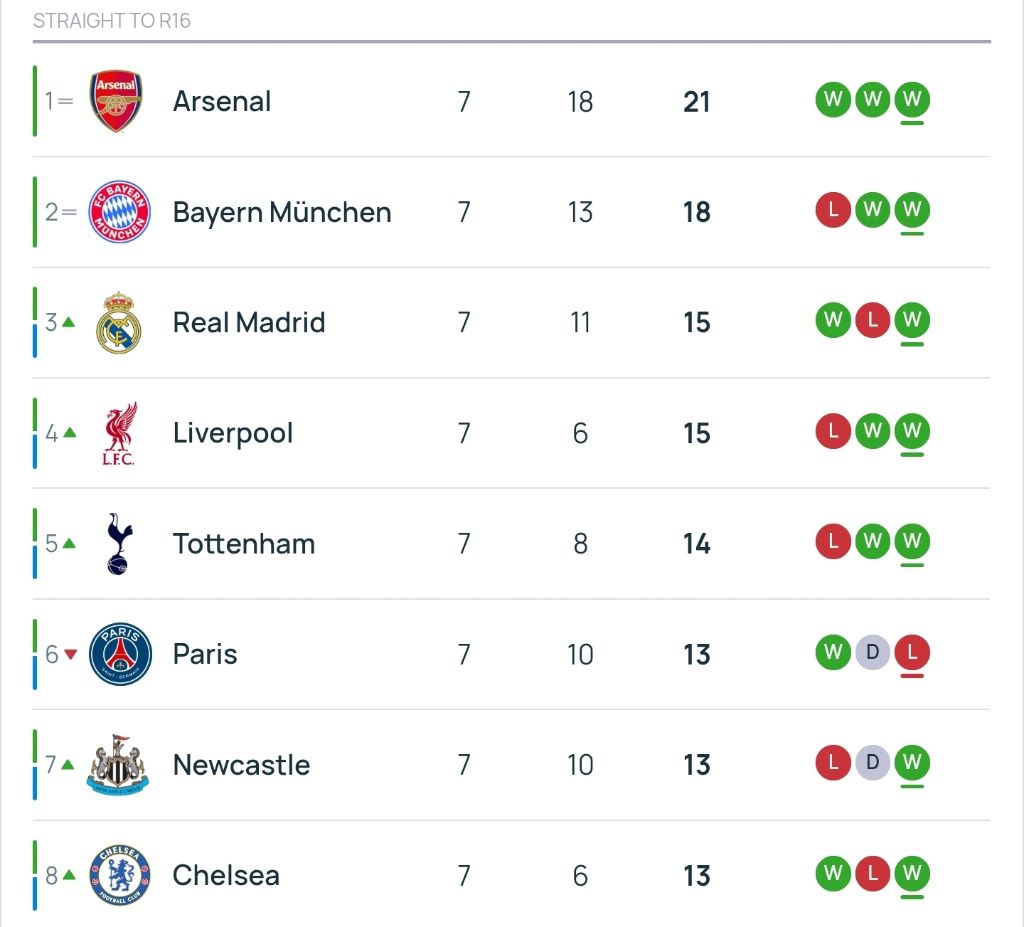Click Paris's red down-arrow rank indicator

(70, 654)
